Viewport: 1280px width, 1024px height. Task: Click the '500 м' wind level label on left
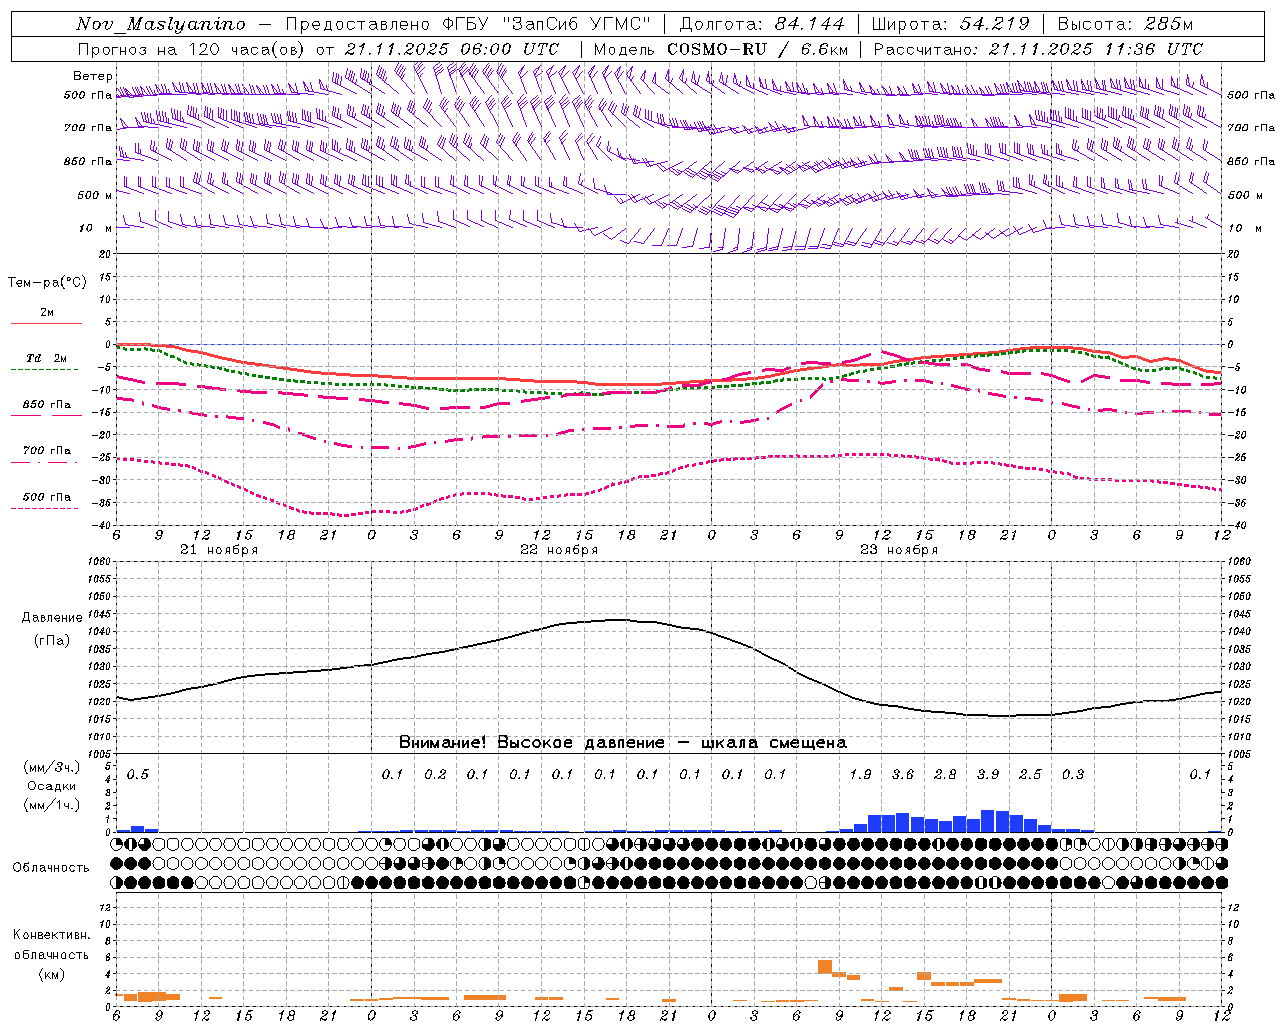[x=94, y=195]
